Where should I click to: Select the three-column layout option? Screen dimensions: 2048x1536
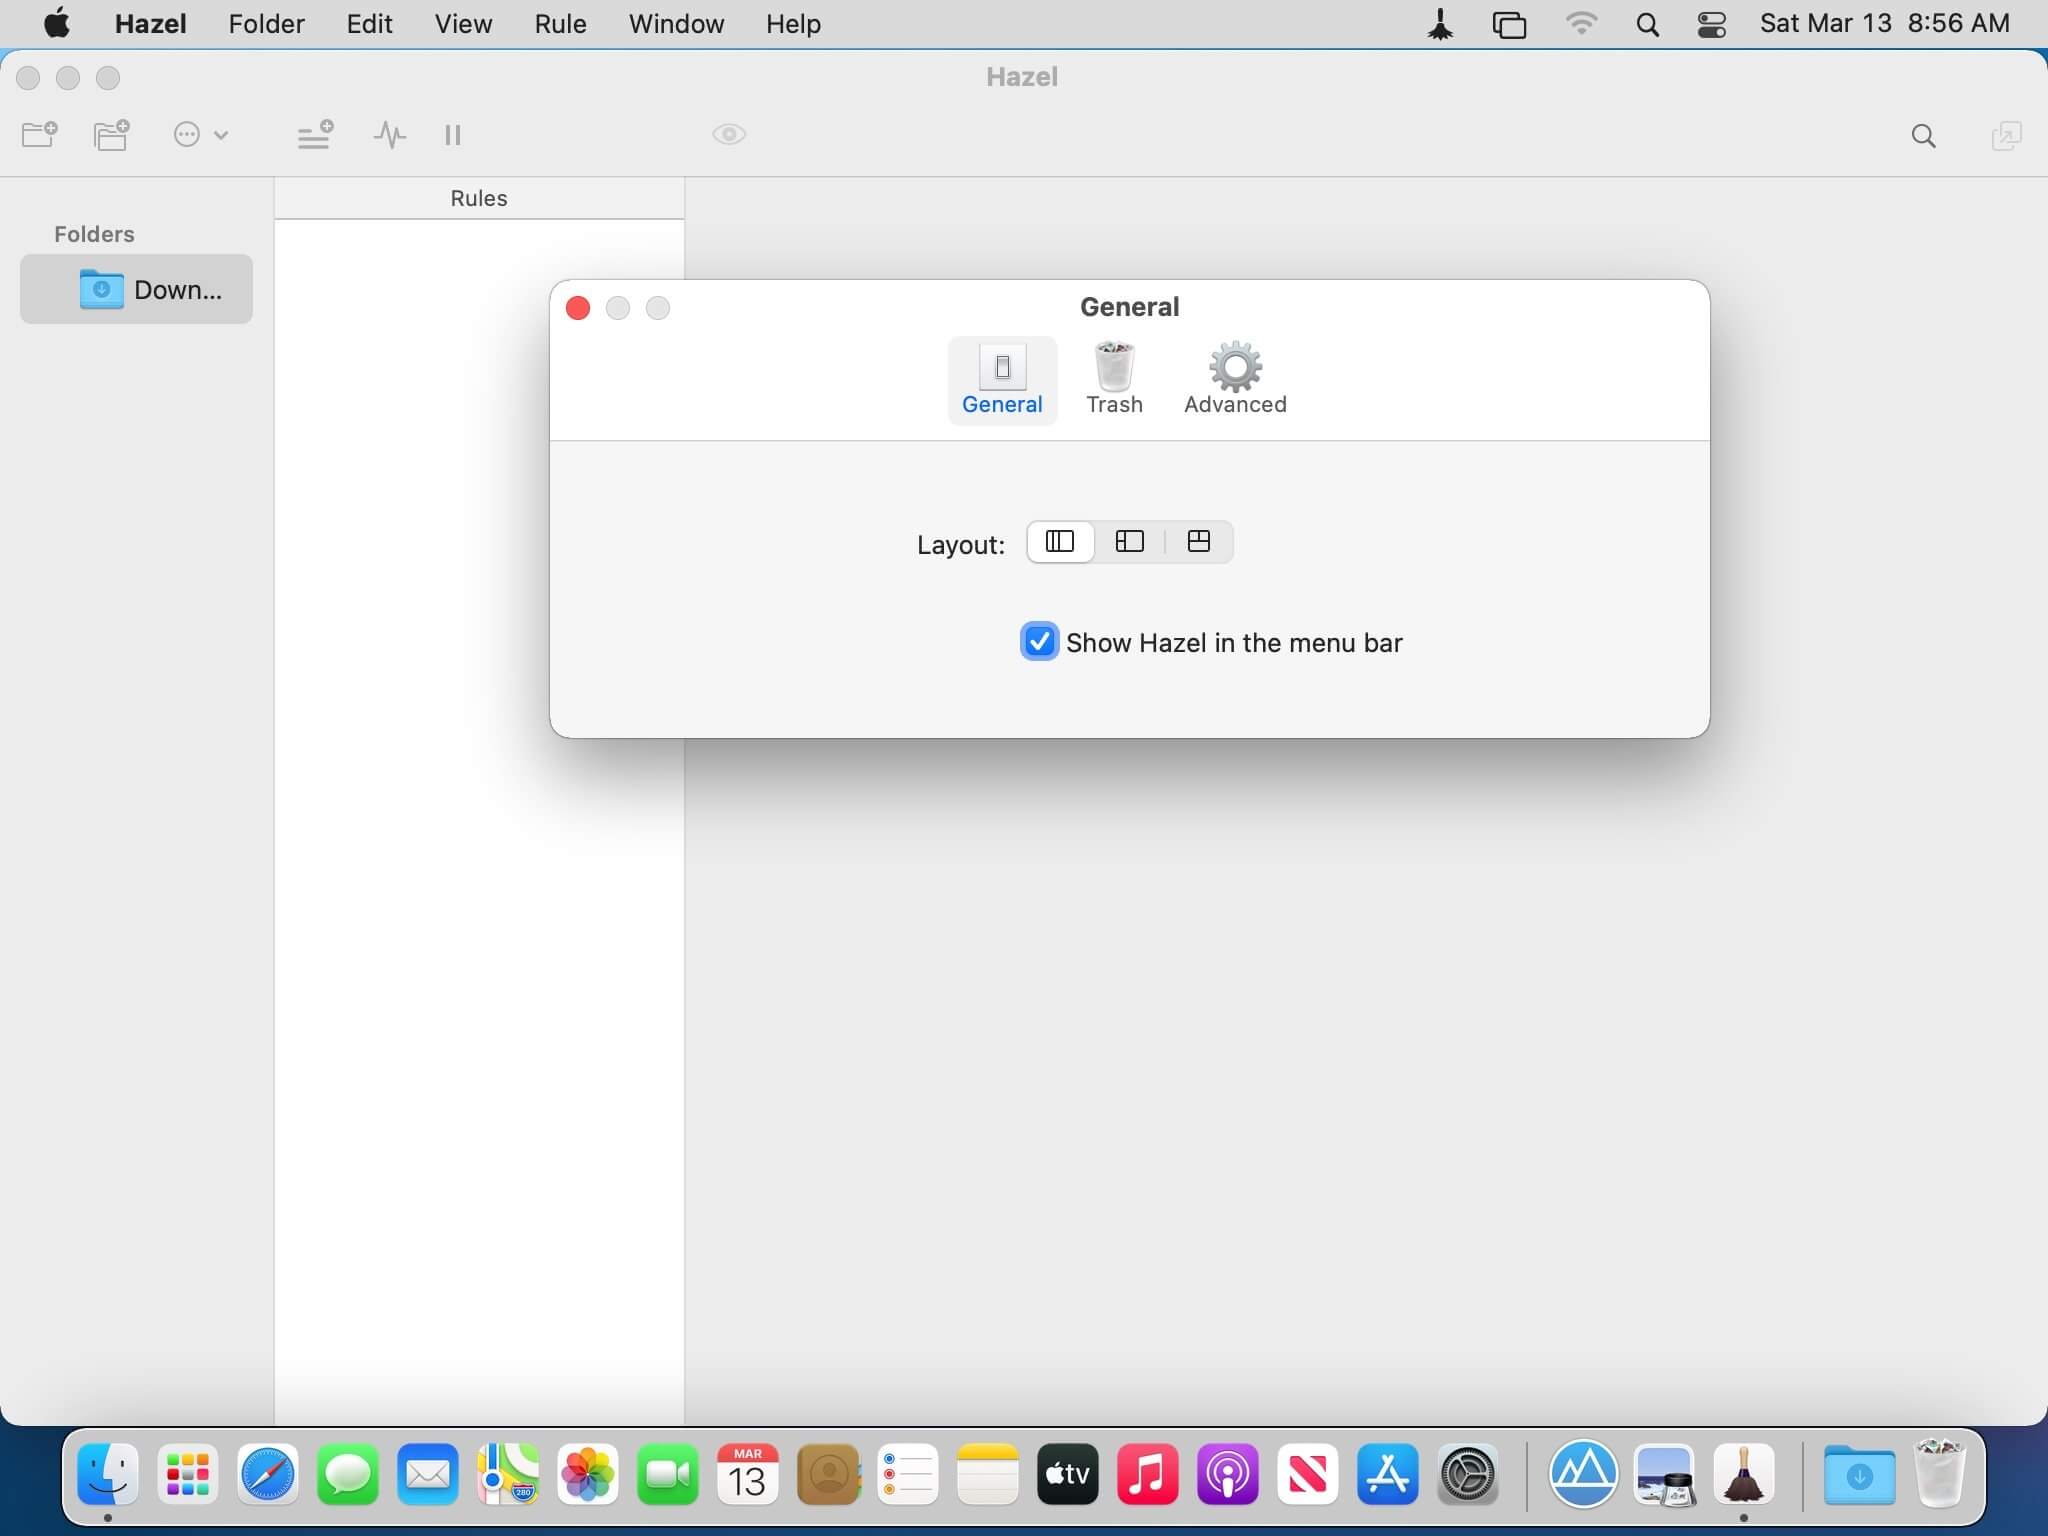tap(1060, 542)
